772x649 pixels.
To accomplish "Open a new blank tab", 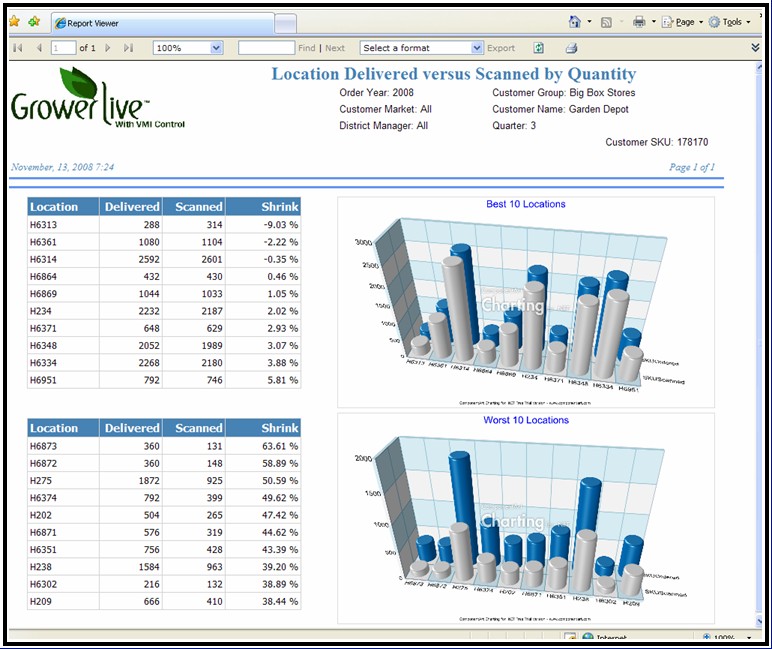I will [x=285, y=22].
